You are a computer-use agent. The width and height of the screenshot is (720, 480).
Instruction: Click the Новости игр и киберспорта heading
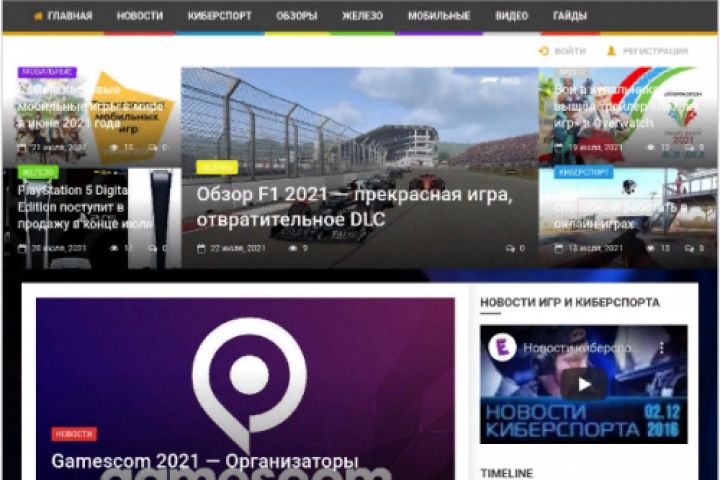(570, 302)
